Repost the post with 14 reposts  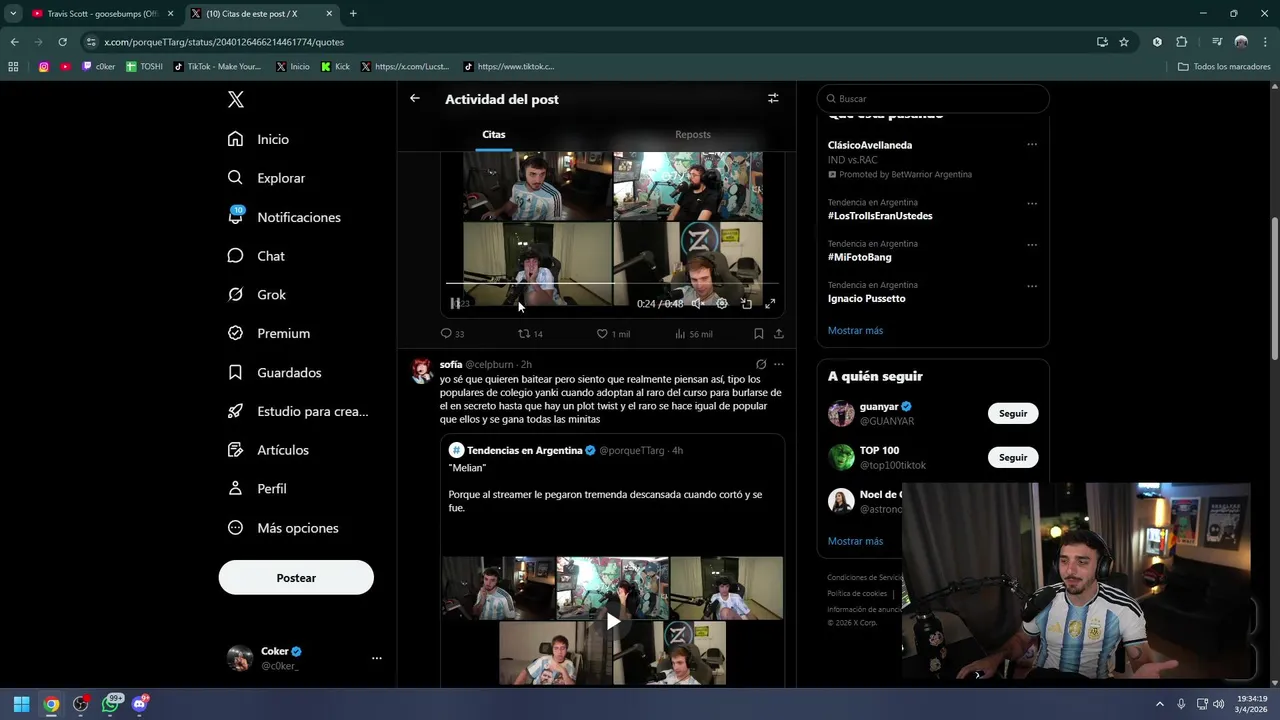[x=530, y=334]
